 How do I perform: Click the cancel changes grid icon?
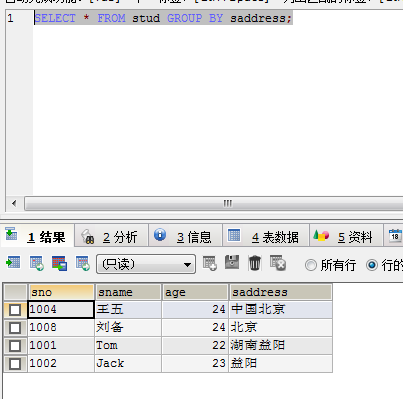pos(278,263)
